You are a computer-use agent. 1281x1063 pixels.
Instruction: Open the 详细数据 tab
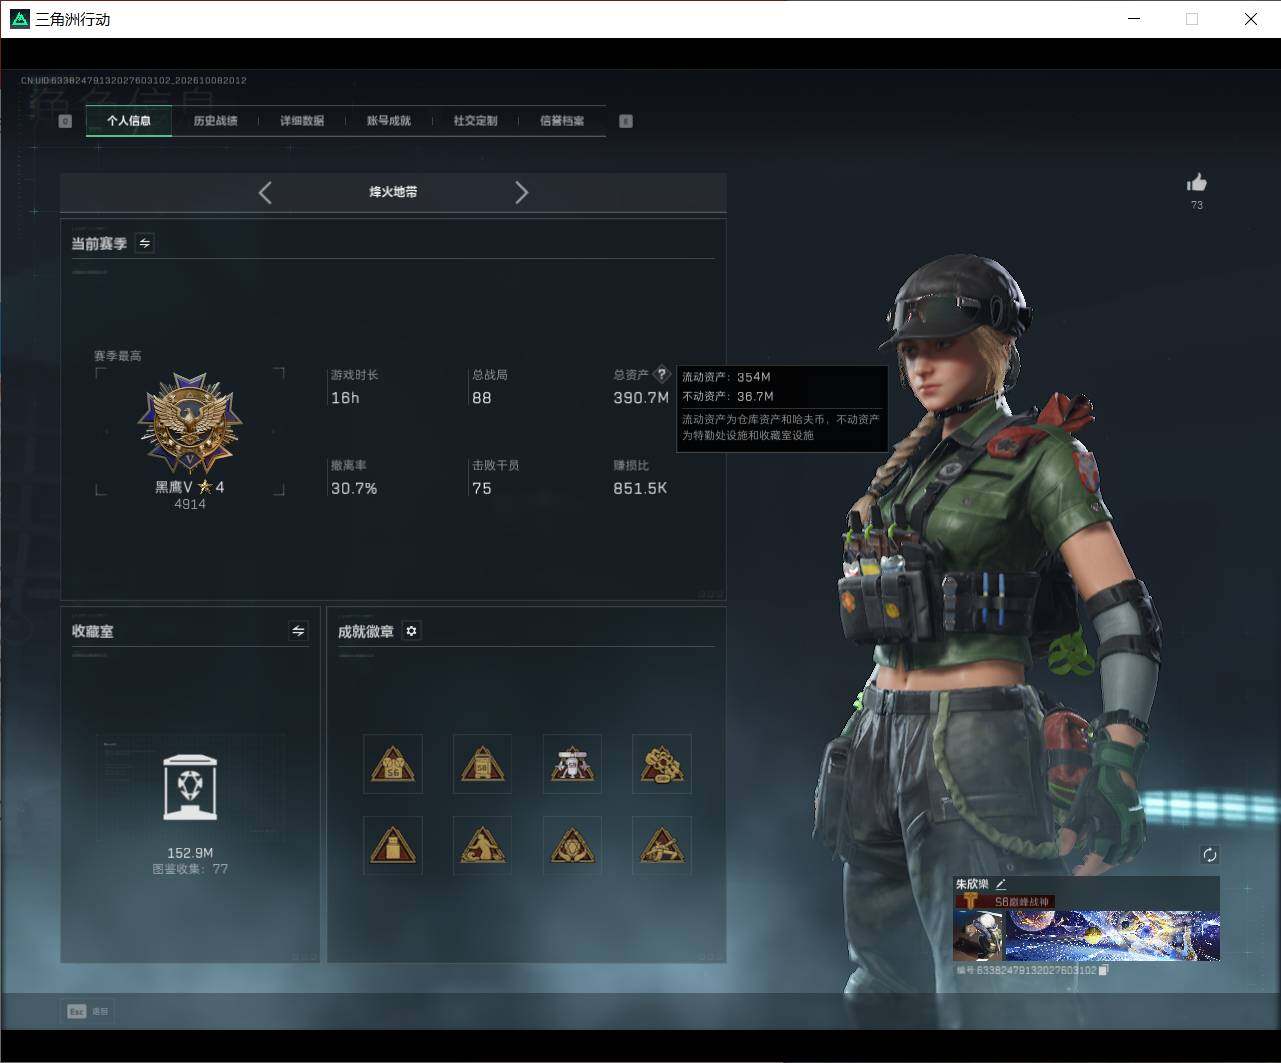point(302,121)
